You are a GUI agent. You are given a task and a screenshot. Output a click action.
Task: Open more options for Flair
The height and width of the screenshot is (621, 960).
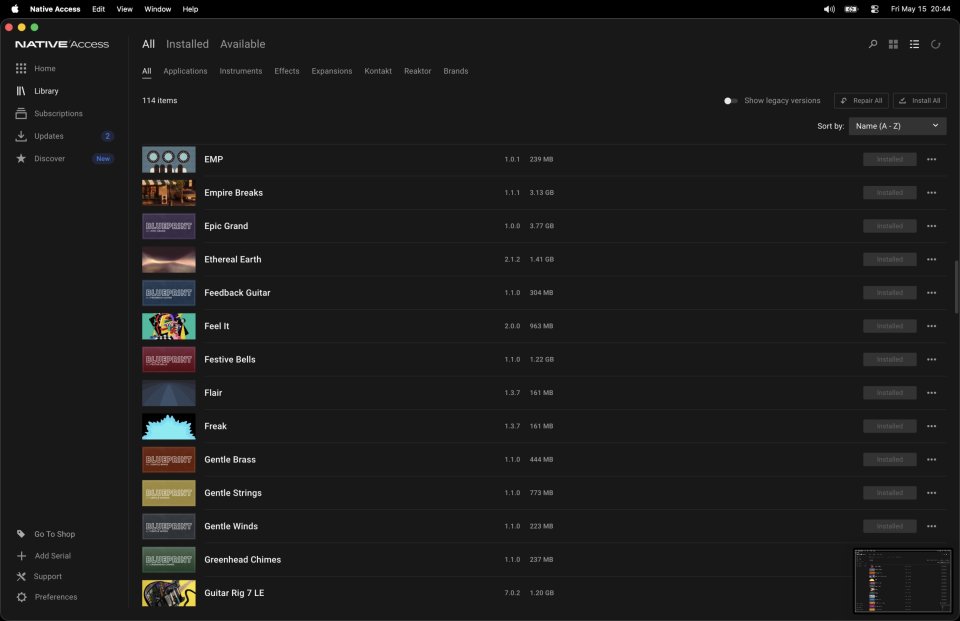click(931, 393)
